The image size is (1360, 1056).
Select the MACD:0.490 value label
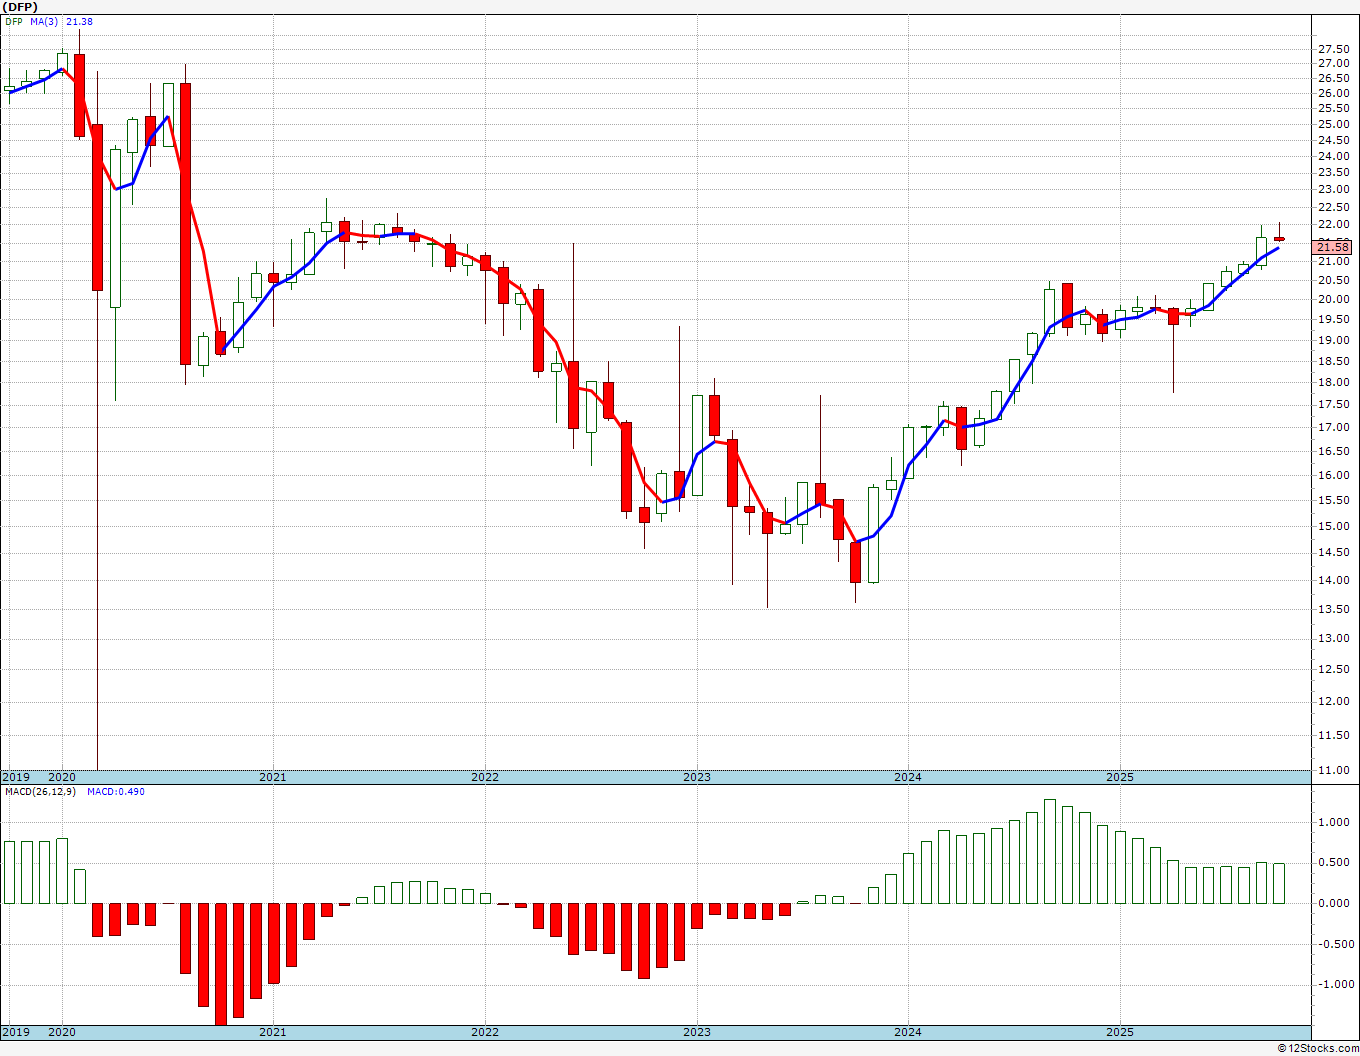click(x=115, y=792)
